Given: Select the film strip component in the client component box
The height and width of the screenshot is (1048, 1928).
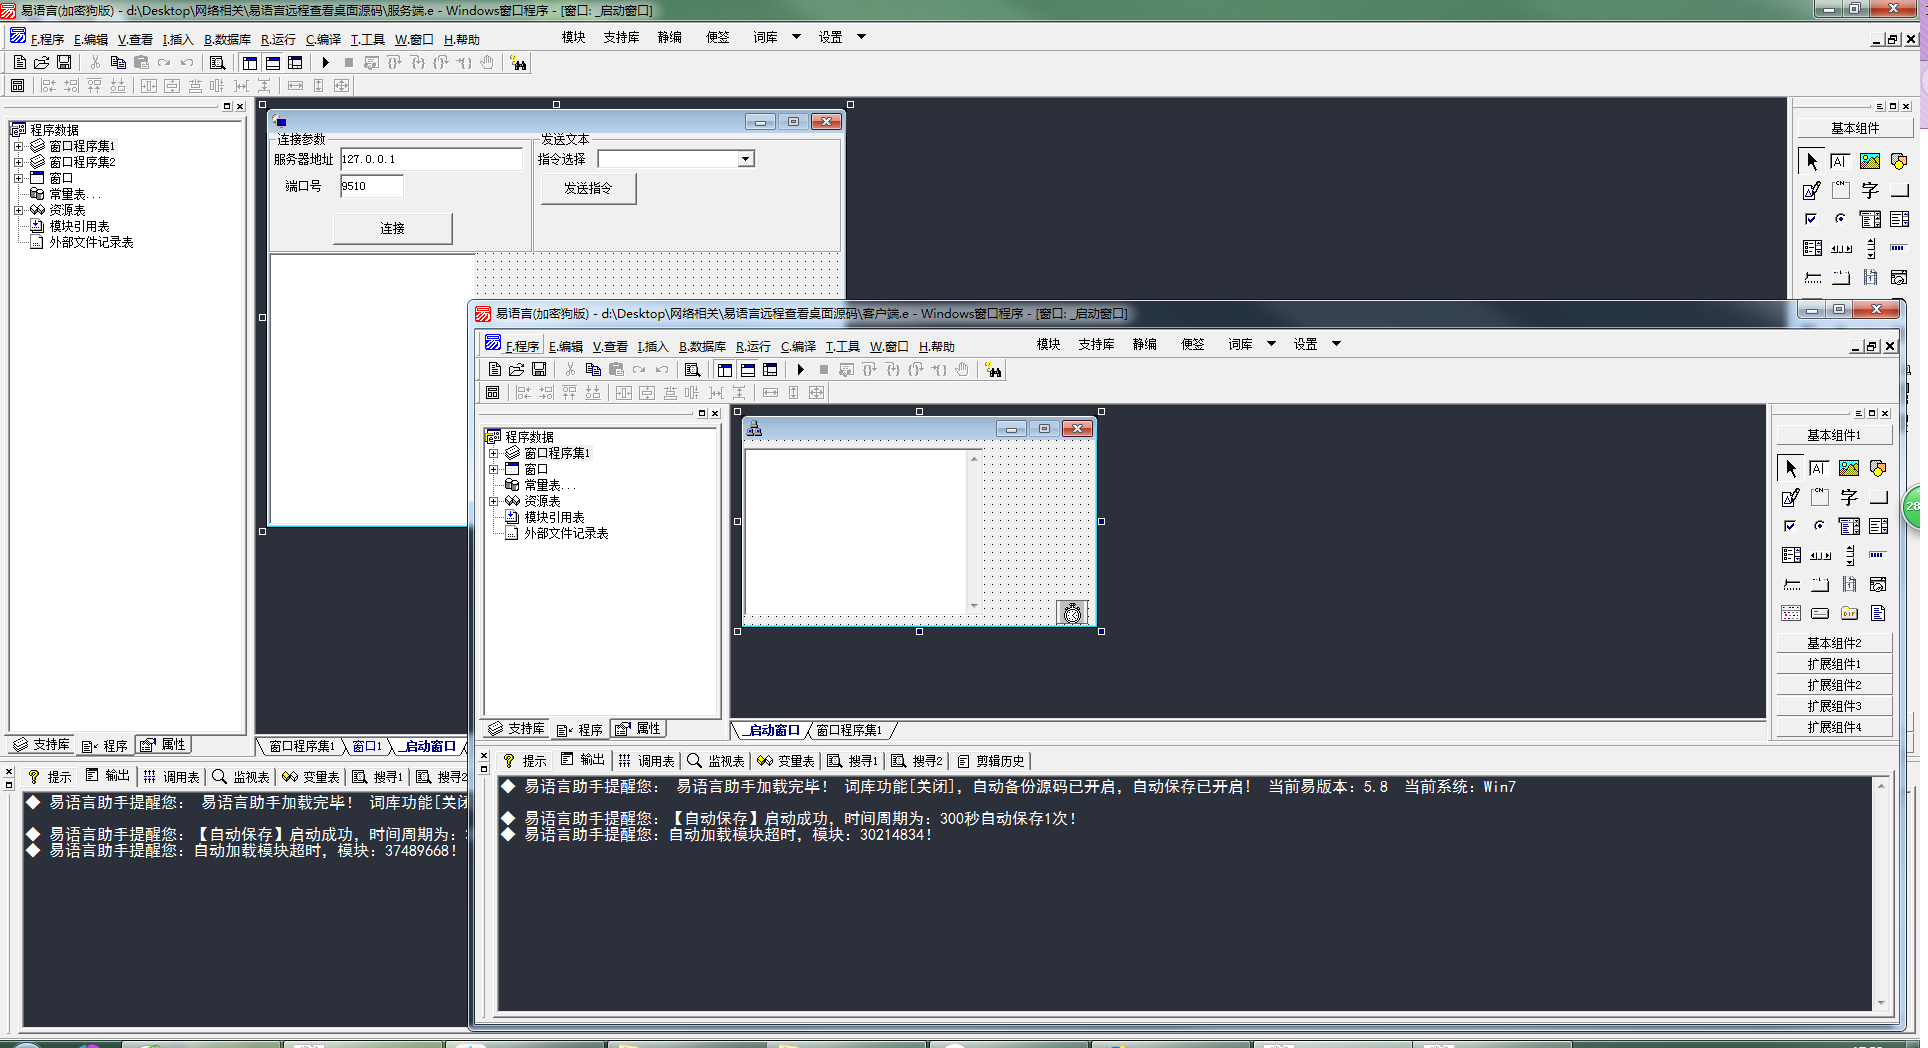Looking at the screenshot, I should click(1849, 584).
